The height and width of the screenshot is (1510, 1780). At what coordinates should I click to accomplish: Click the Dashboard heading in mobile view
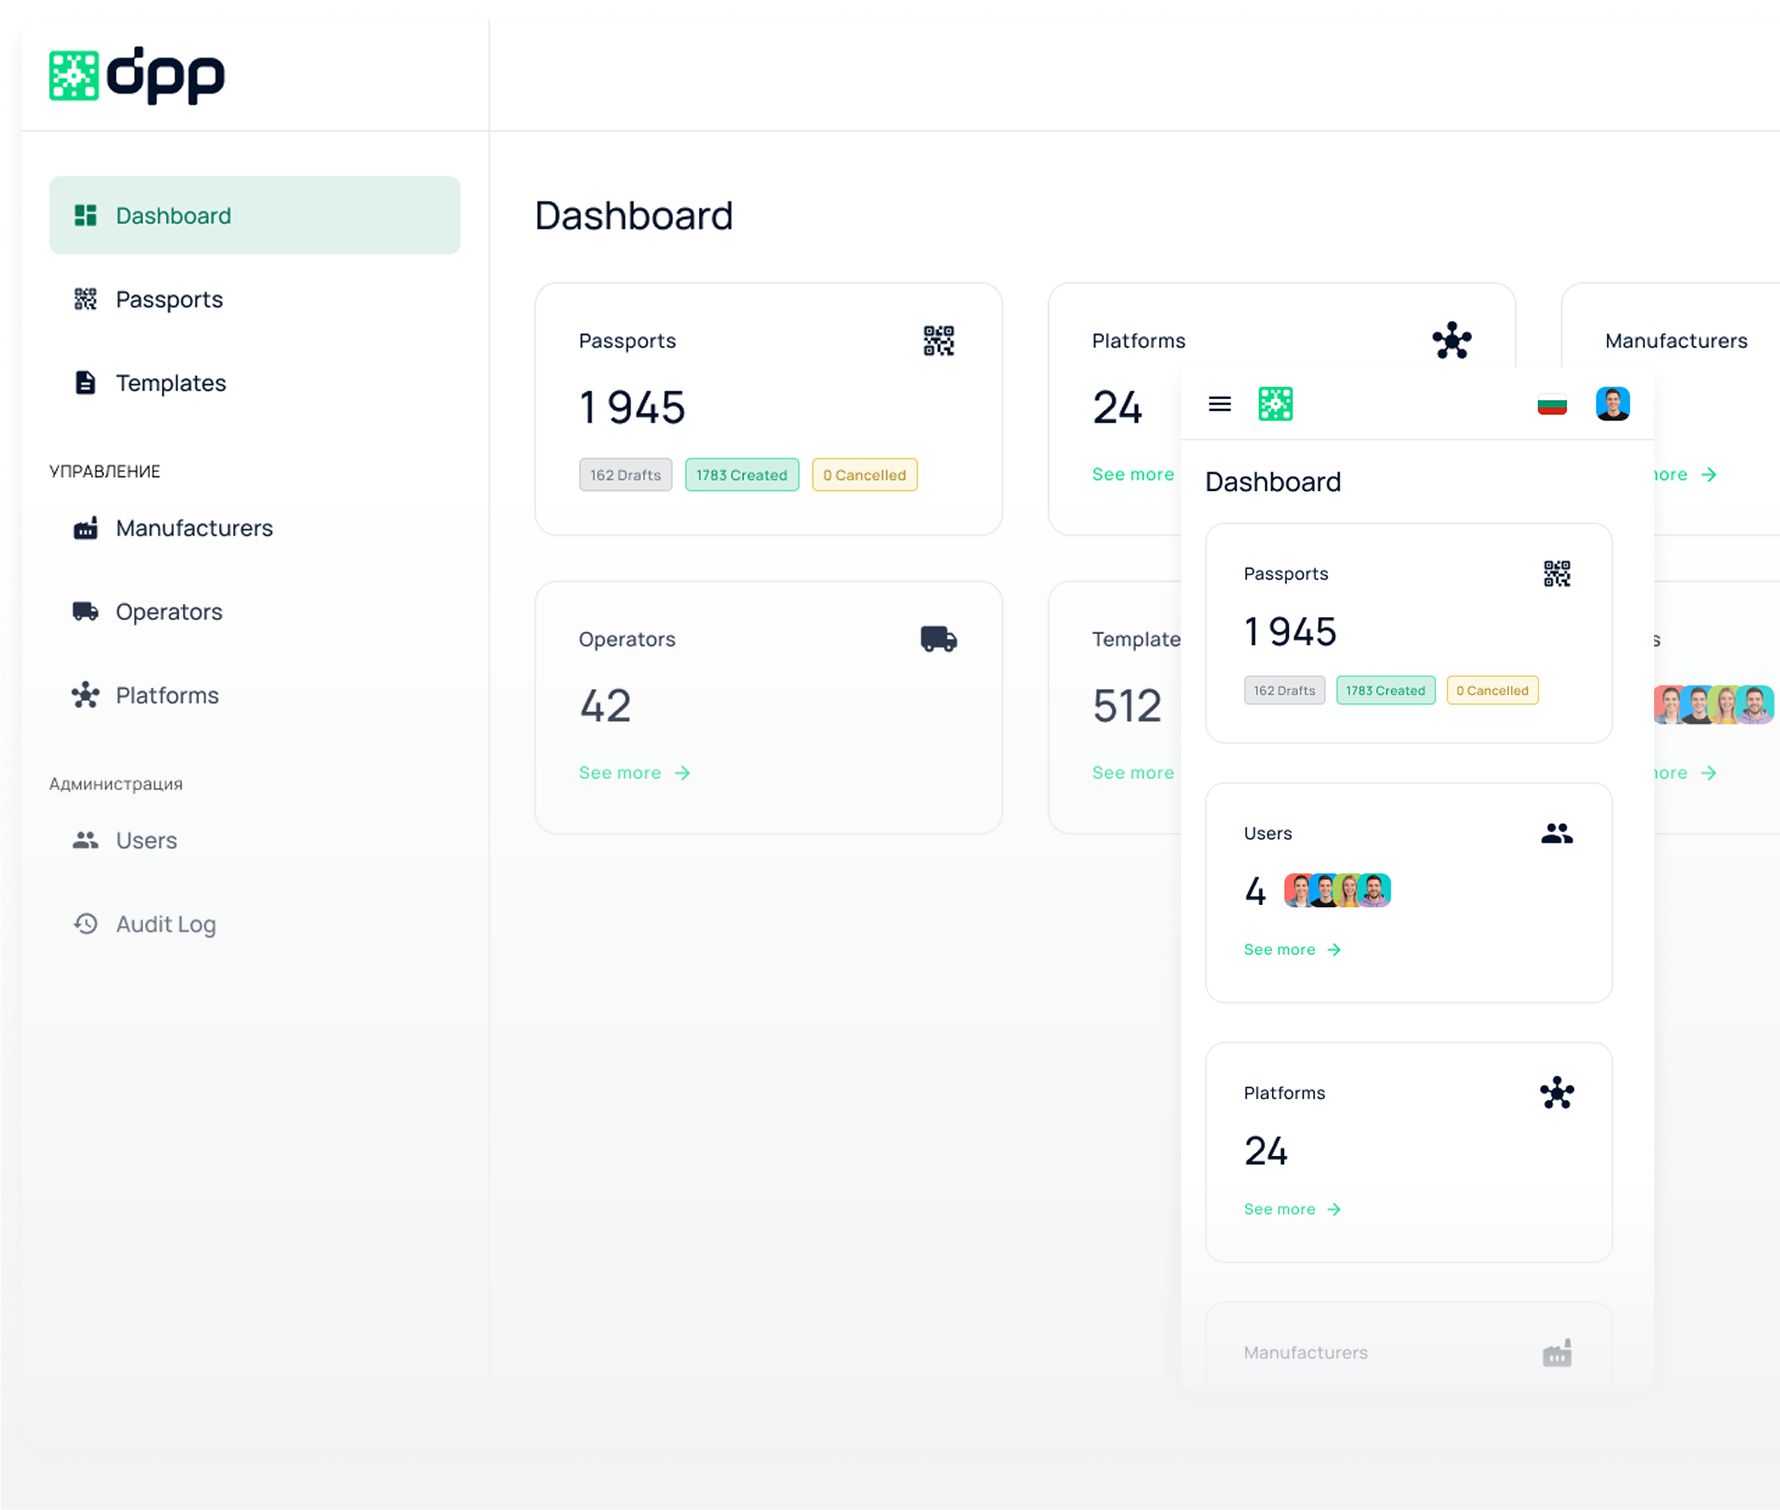[x=1273, y=482]
